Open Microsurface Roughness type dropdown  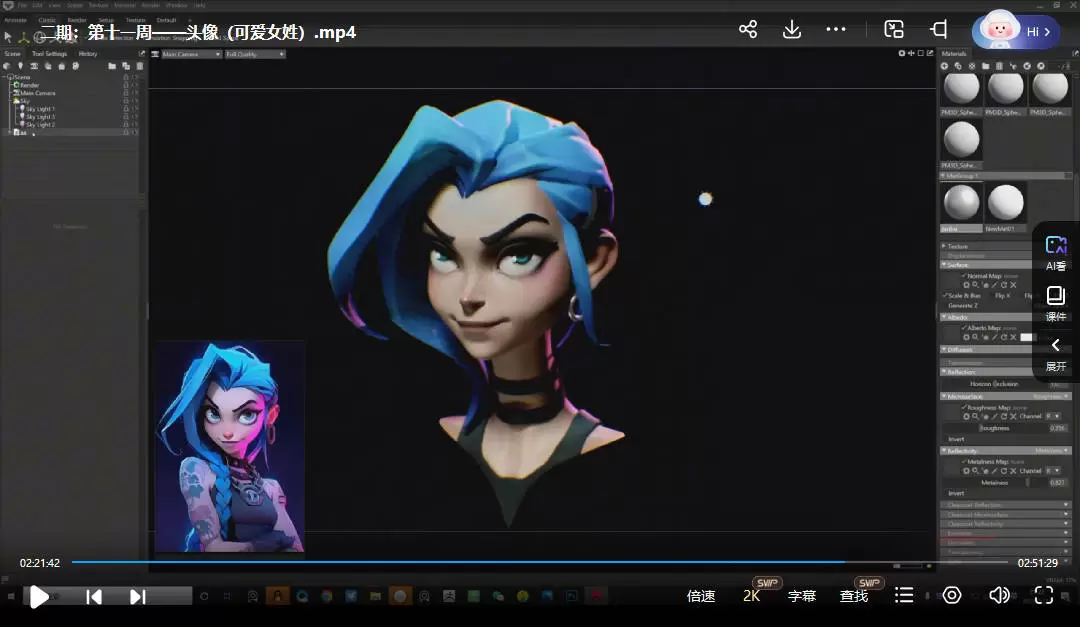click(1051, 397)
